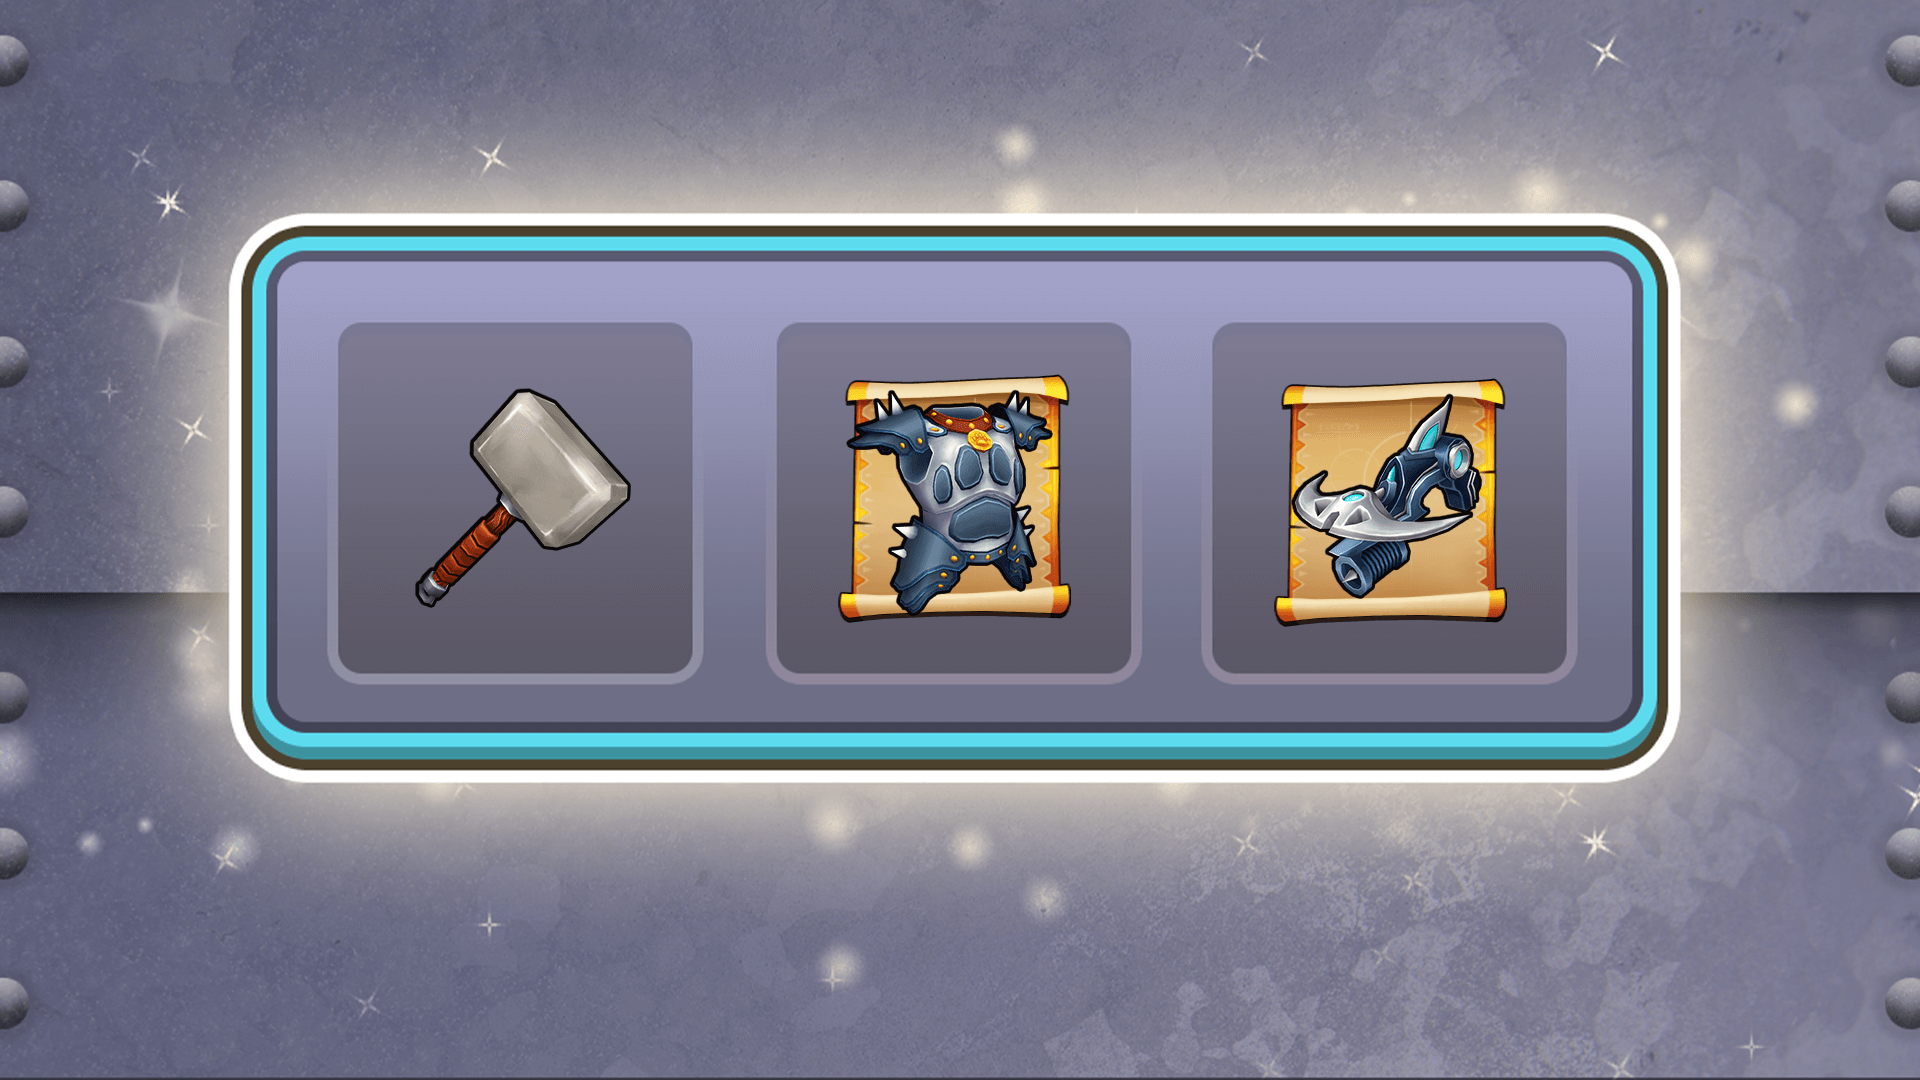Tap the blaster's ribbed barrel
This screenshot has width=1920, height=1080.
point(1372,567)
